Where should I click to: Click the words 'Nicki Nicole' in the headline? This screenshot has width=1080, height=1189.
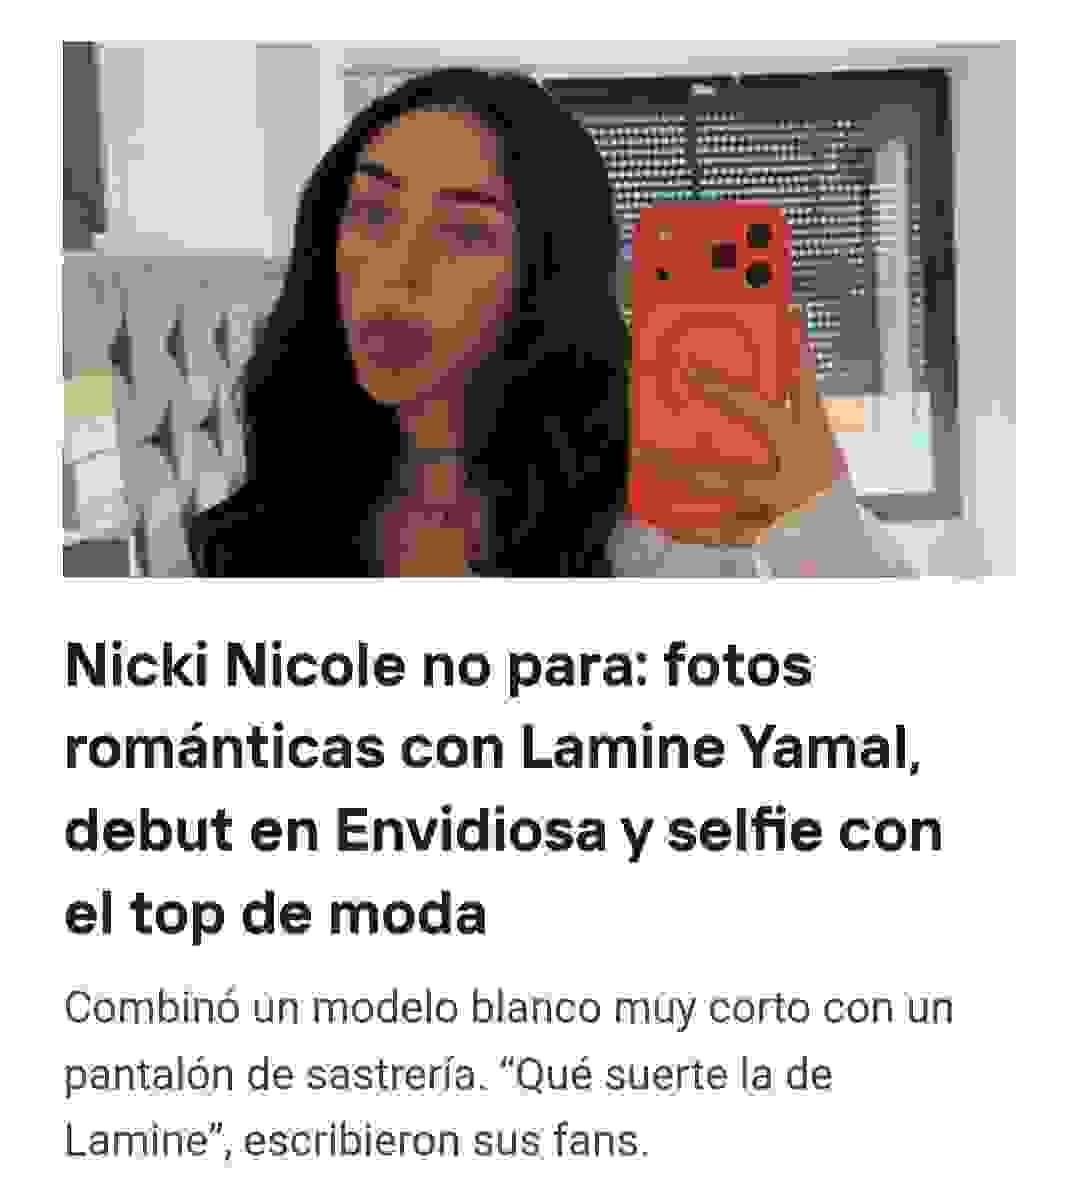[235, 666]
